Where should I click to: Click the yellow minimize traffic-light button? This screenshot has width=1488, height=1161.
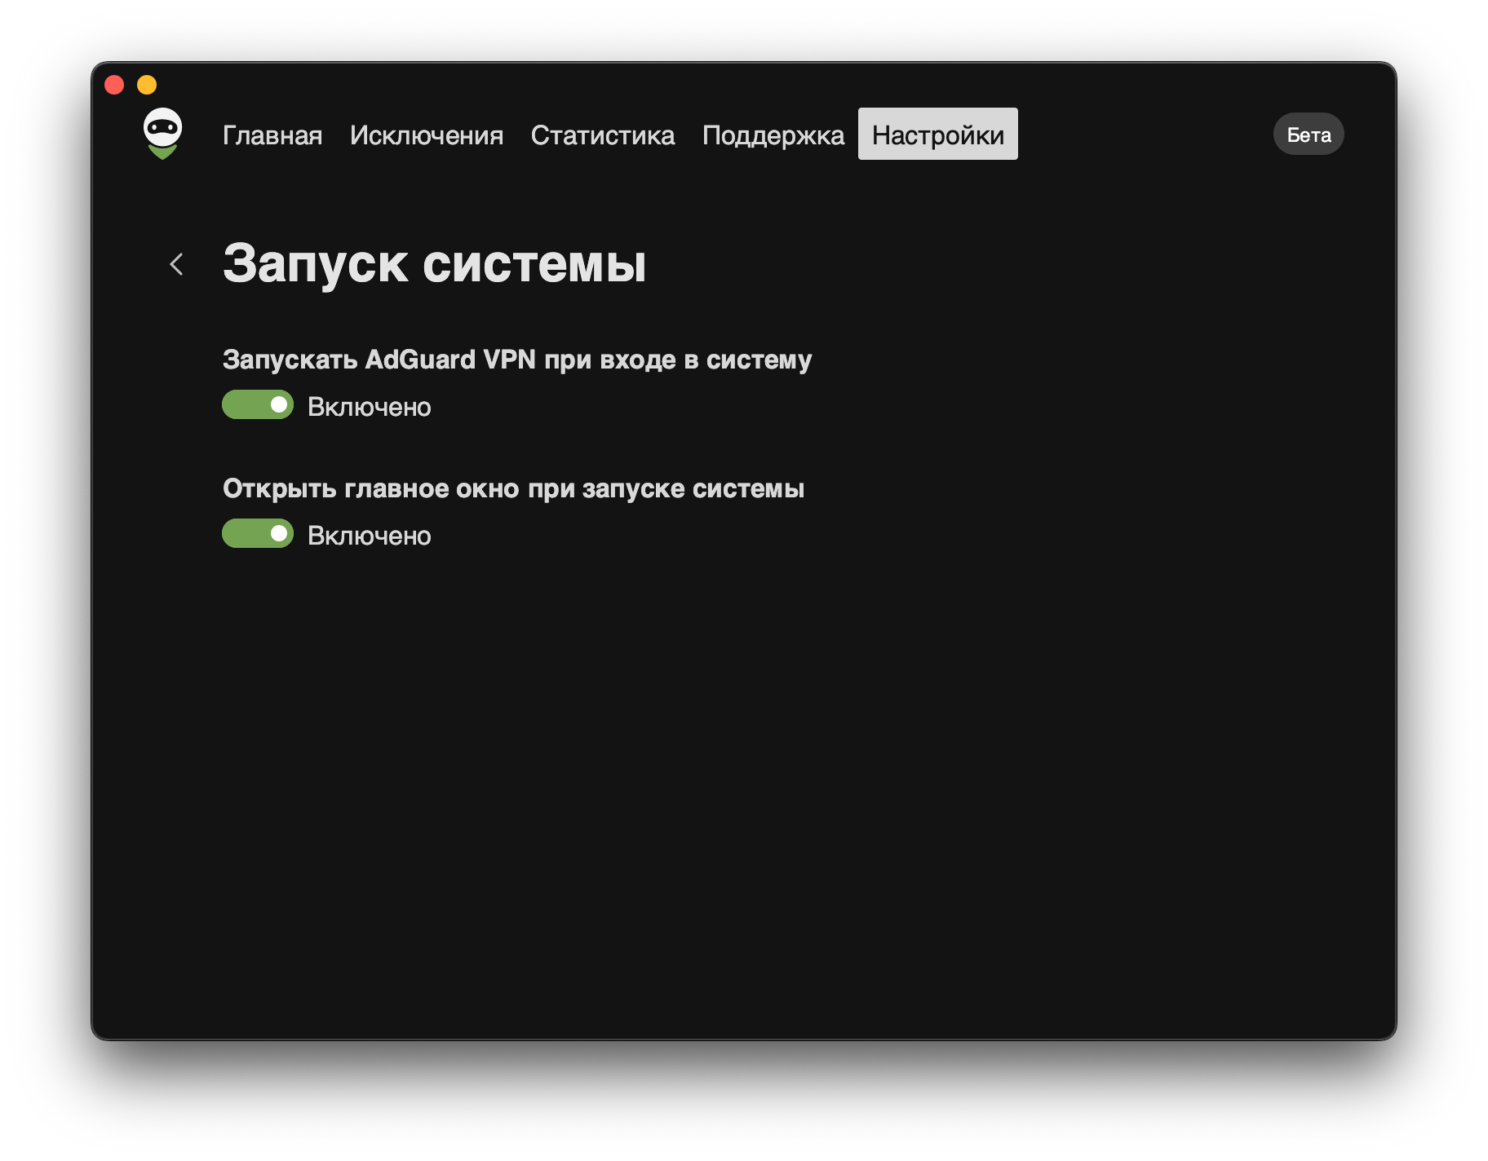tap(147, 84)
